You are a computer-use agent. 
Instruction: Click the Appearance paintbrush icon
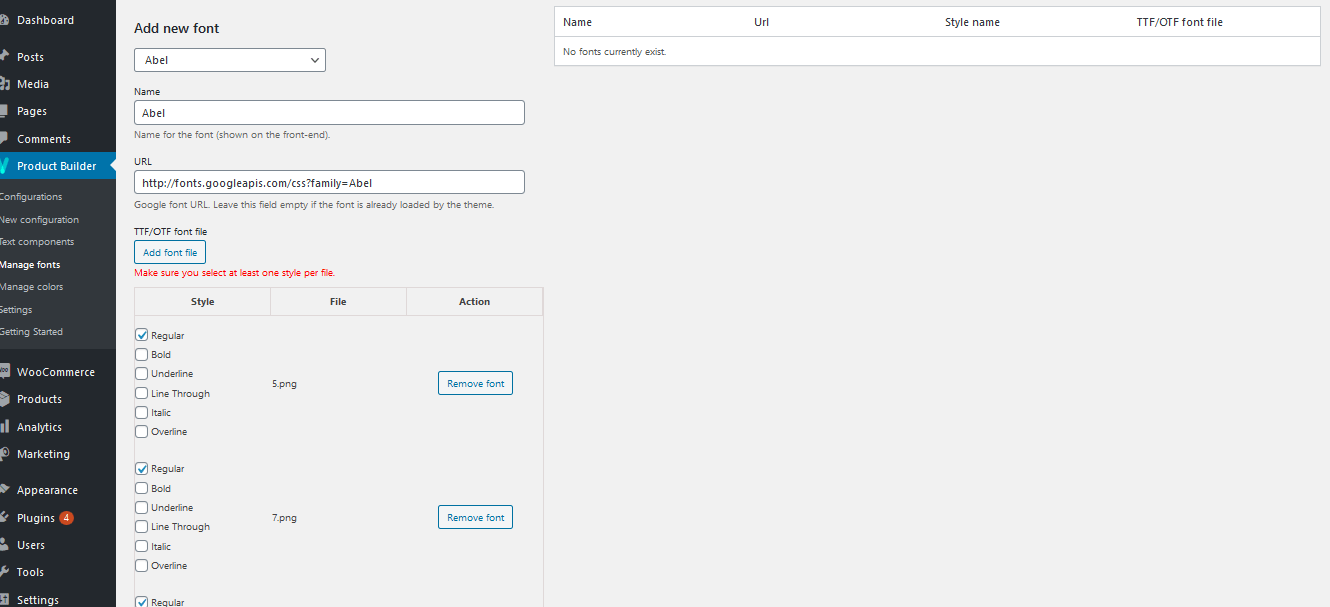tap(5, 490)
